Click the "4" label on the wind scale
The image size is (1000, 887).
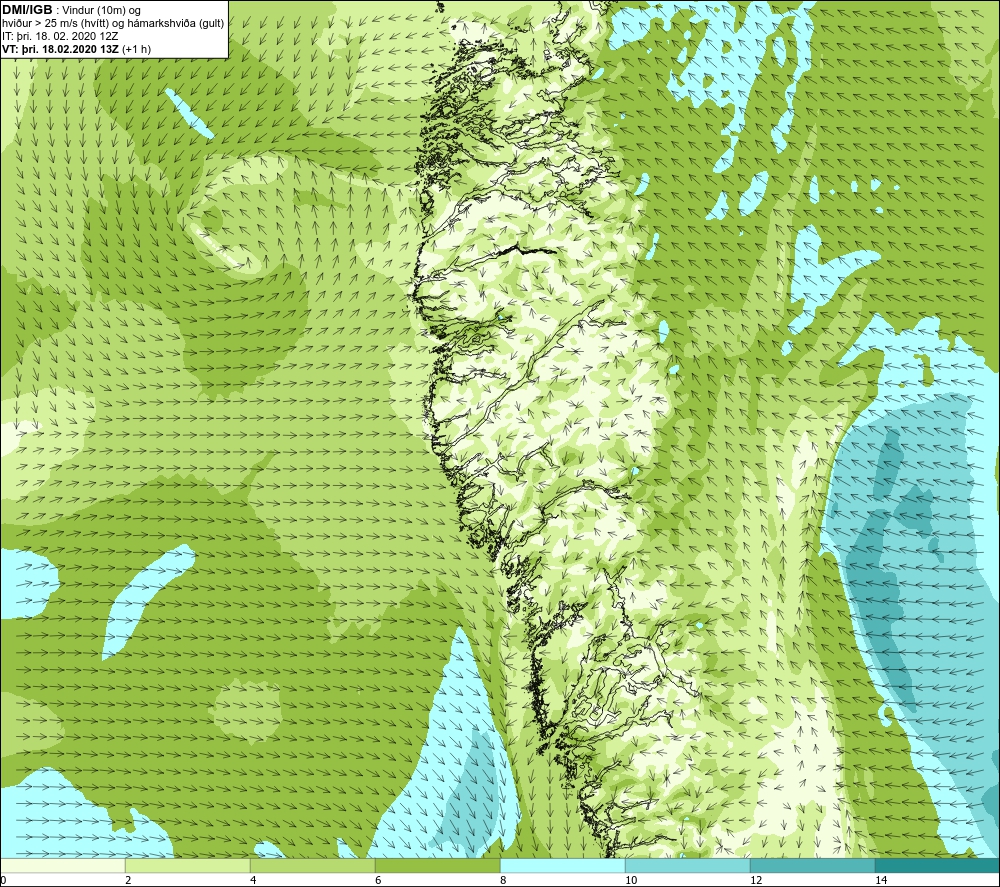[x=253, y=880]
